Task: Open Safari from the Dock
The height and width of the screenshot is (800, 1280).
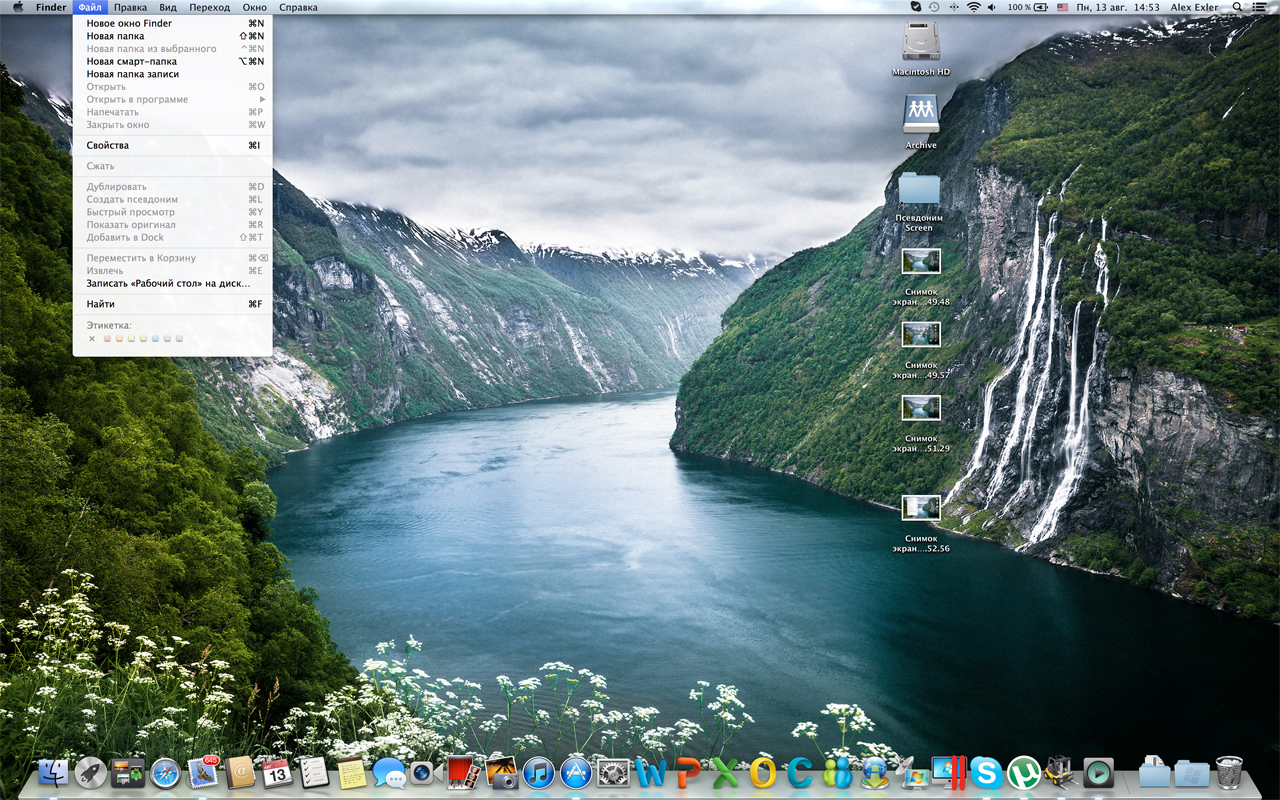Action: pos(165,773)
